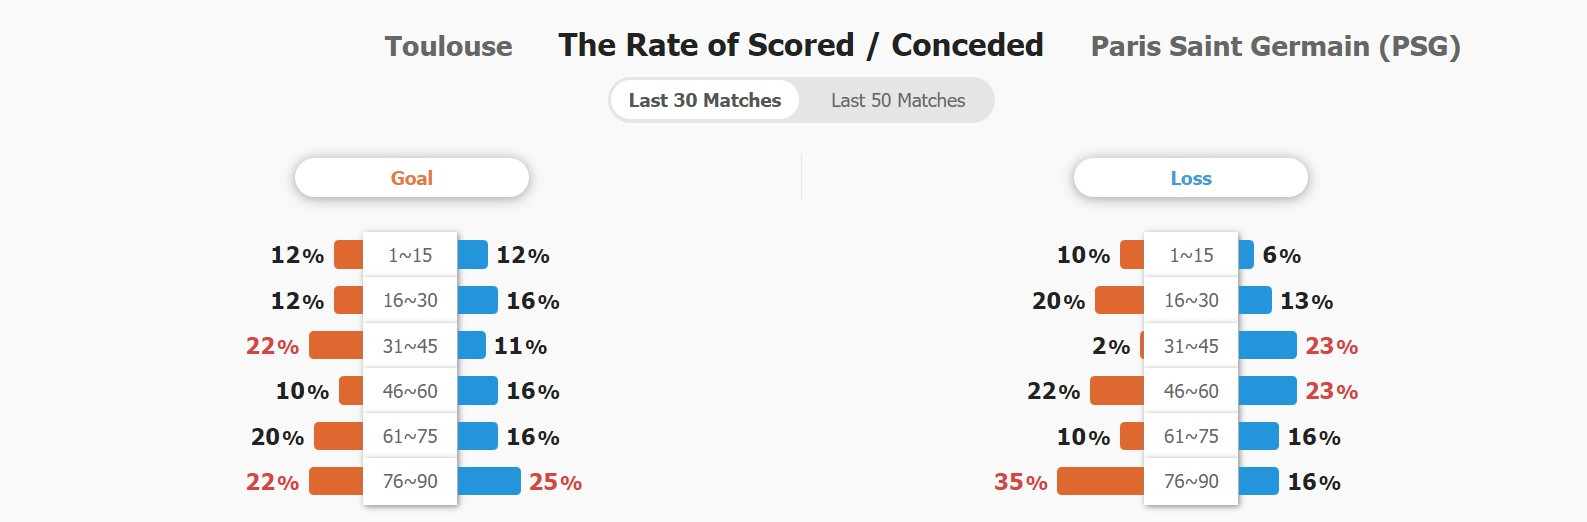Click the blue 23% Loss 46~60 bar
Image resolution: width=1587 pixels, height=522 pixels.
pos(1267,391)
